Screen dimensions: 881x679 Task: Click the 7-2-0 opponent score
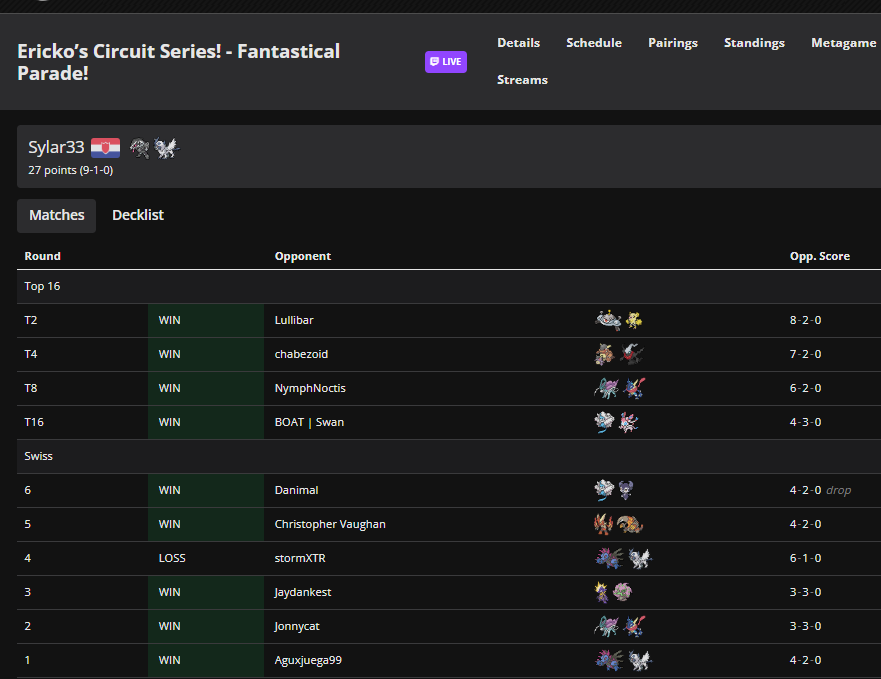click(x=805, y=354)
